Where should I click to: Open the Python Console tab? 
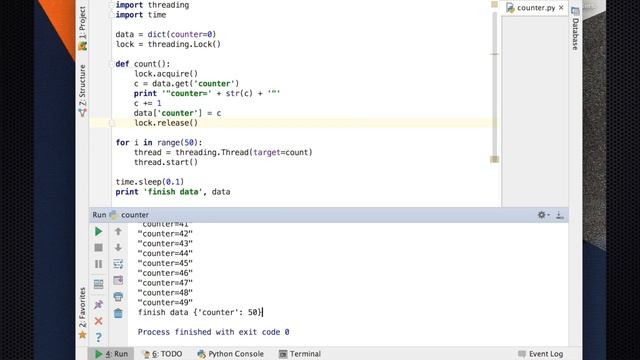click(x=231, y=354)
